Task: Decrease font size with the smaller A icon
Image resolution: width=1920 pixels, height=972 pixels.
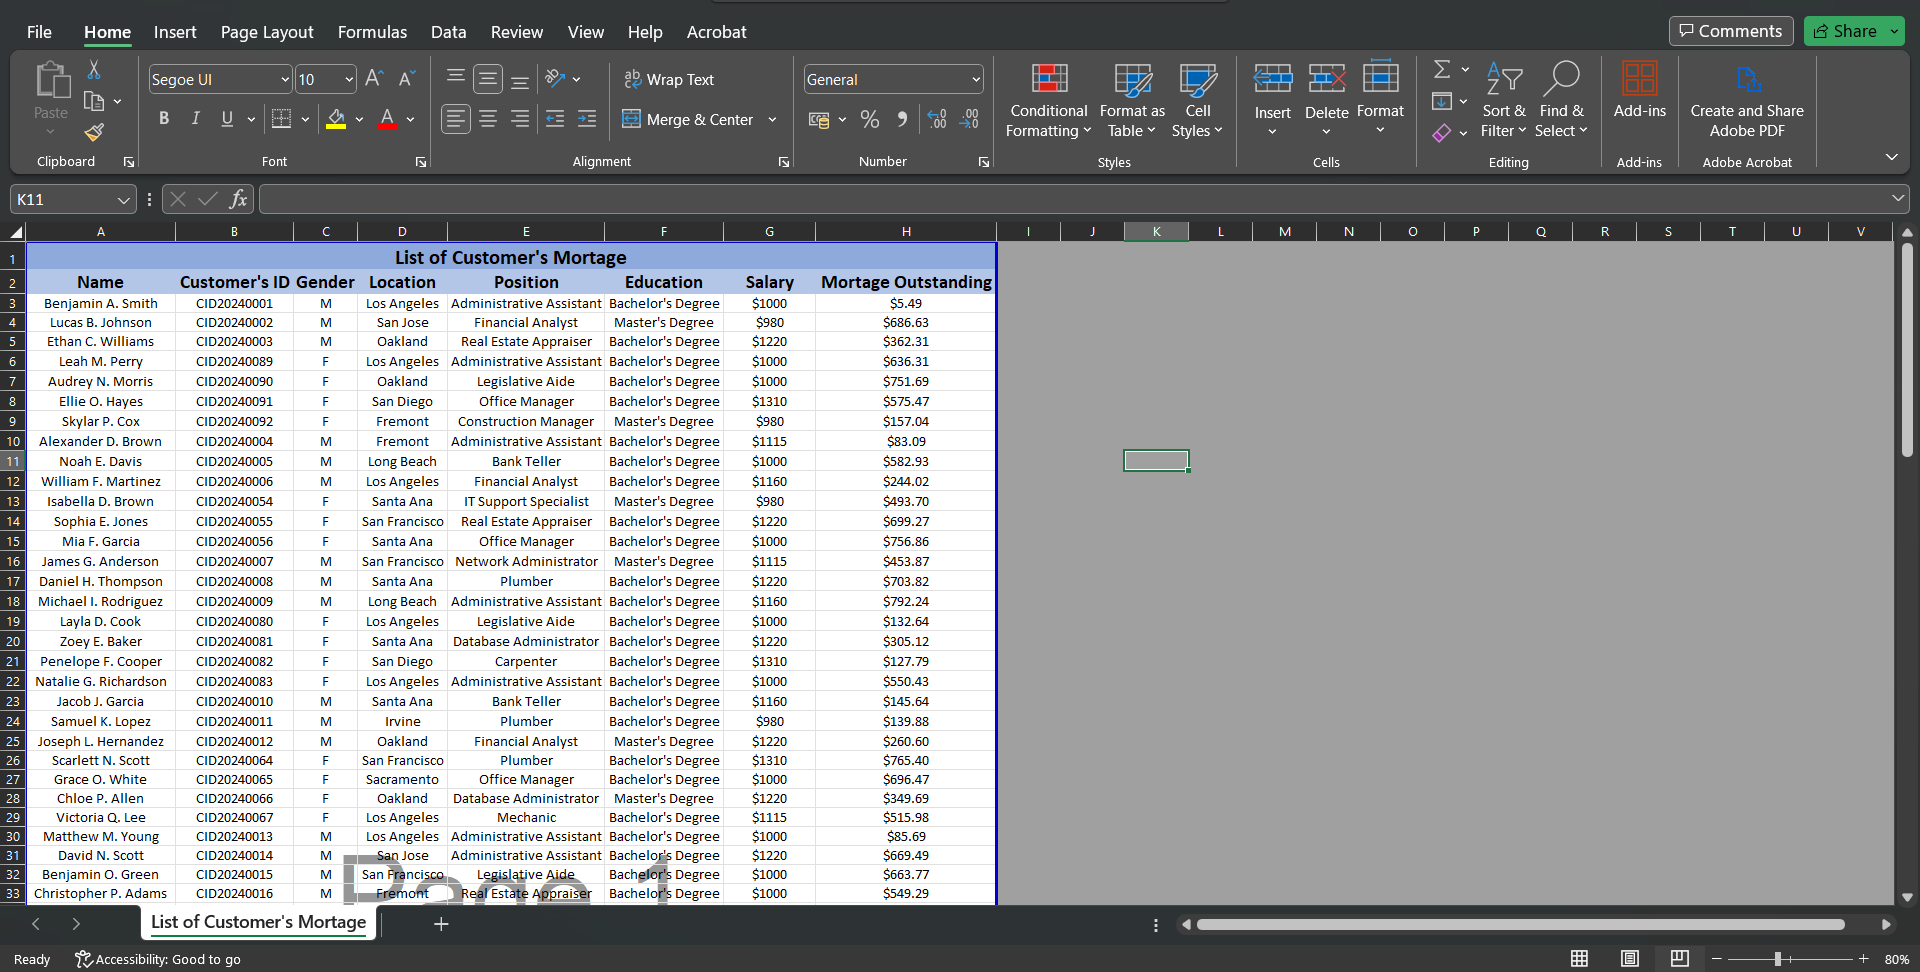Action: pos(407,79)
